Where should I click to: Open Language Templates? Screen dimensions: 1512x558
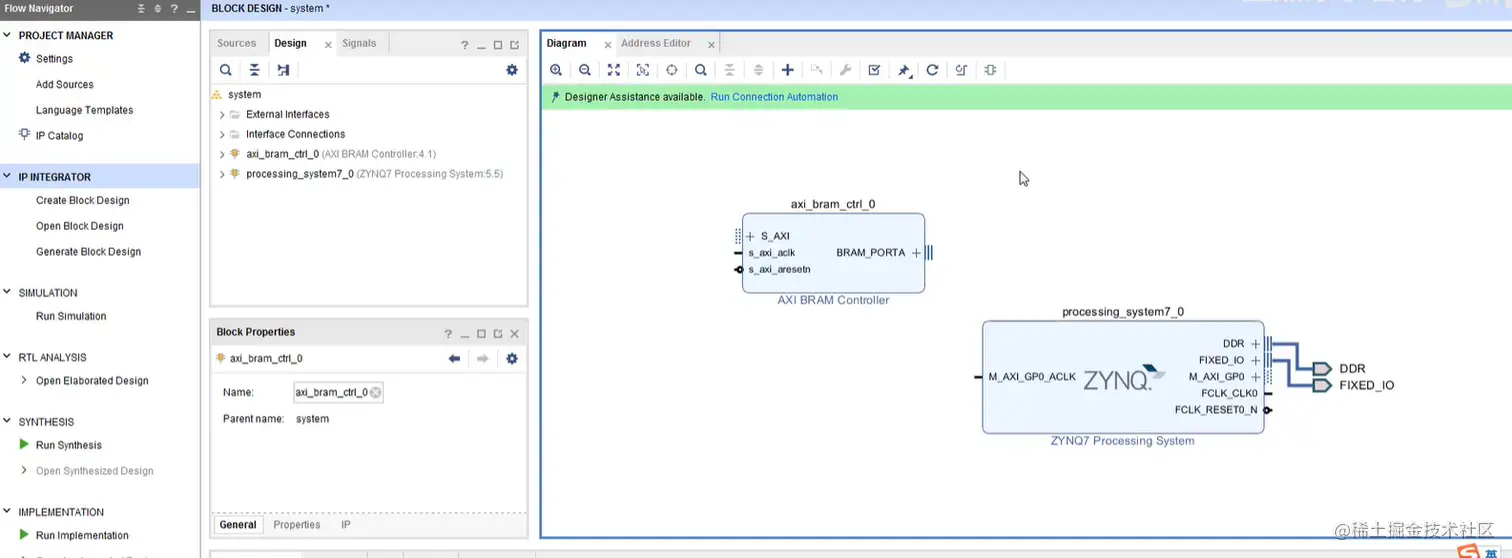84,110
